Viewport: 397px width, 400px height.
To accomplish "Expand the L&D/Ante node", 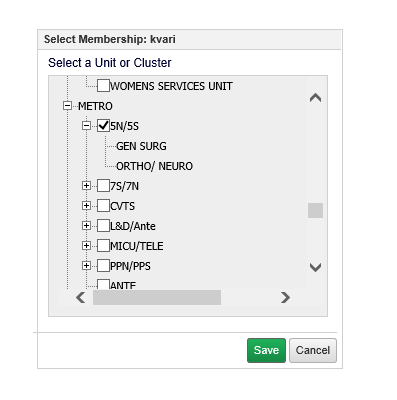I will 86,226.
